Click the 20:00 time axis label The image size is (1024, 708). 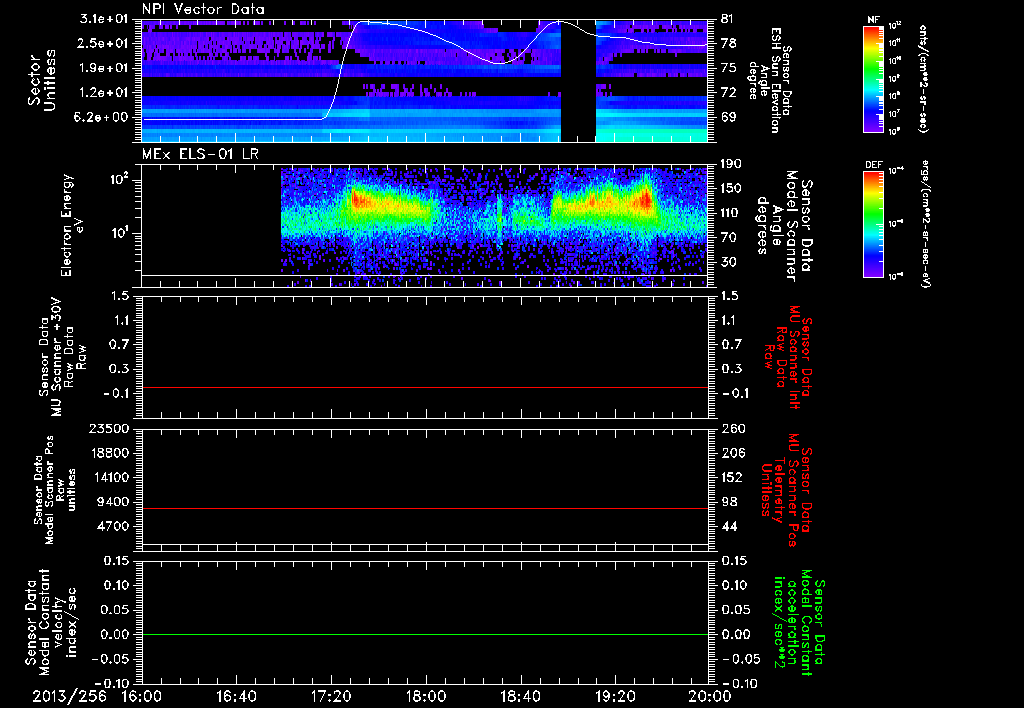710,696
